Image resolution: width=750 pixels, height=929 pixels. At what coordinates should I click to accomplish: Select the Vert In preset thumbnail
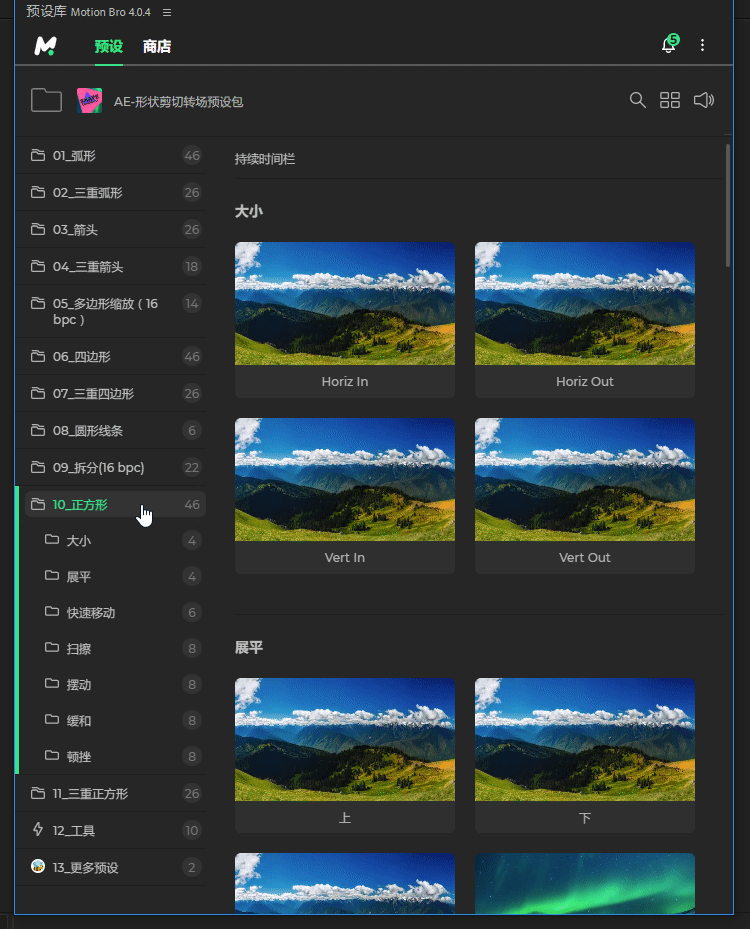345,479
